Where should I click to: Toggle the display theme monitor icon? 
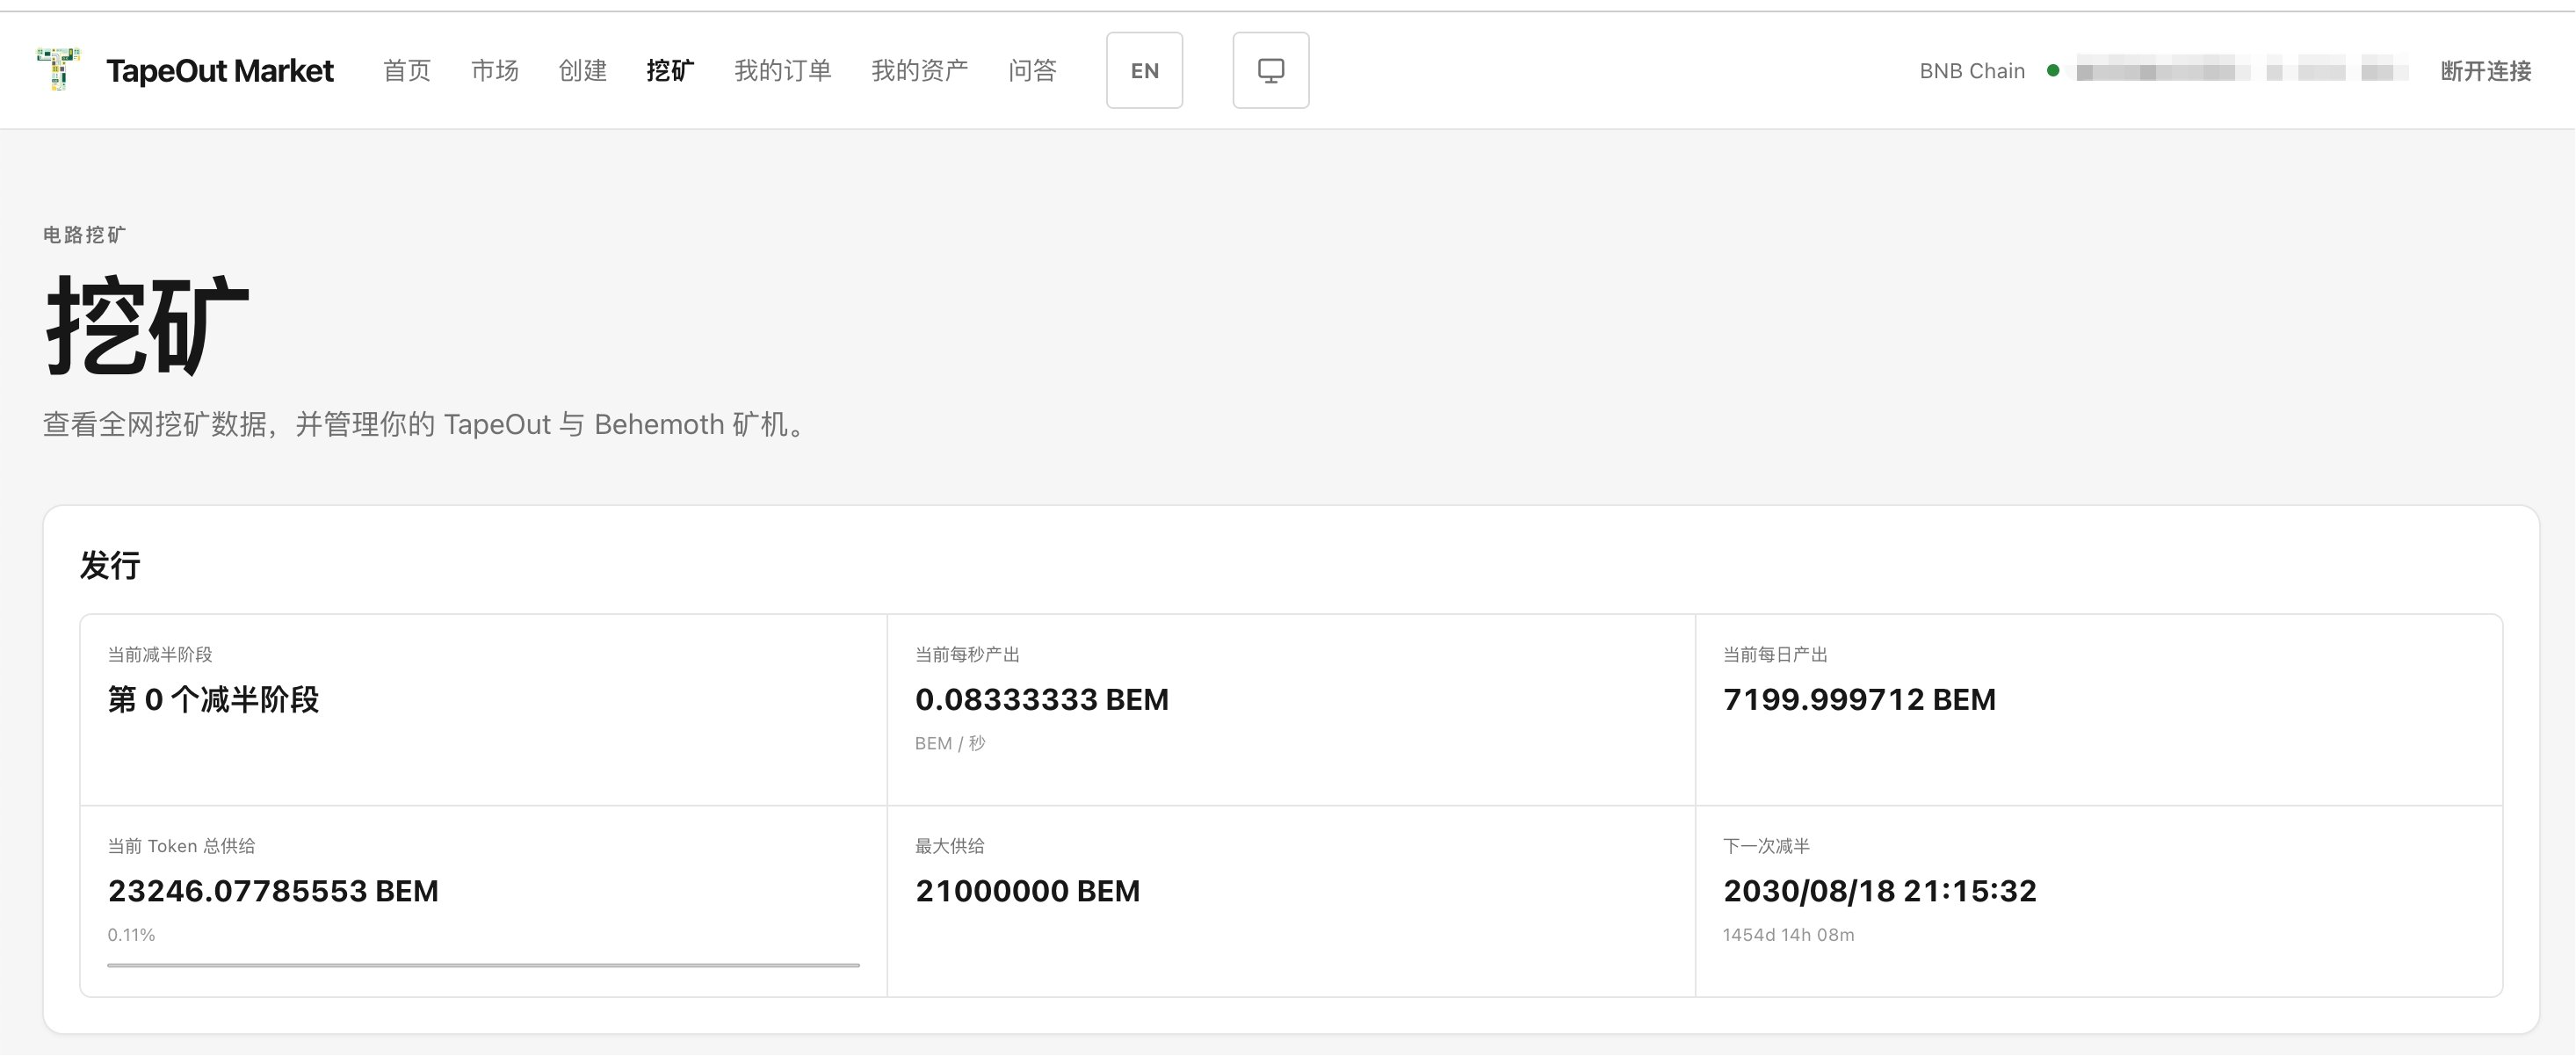[1271, 70]
